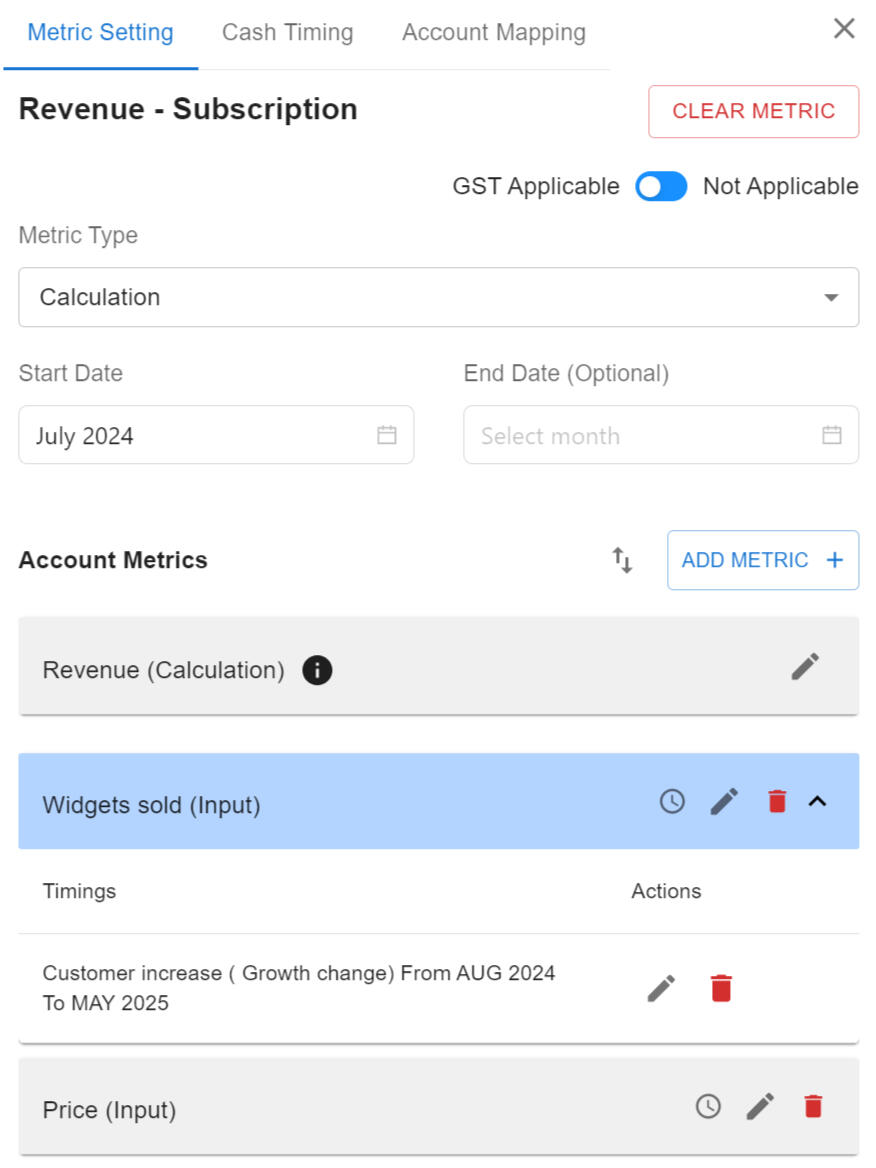Open the Metric Type dropdown
This screenshot has height=1168, width=876.
[438, 297]
